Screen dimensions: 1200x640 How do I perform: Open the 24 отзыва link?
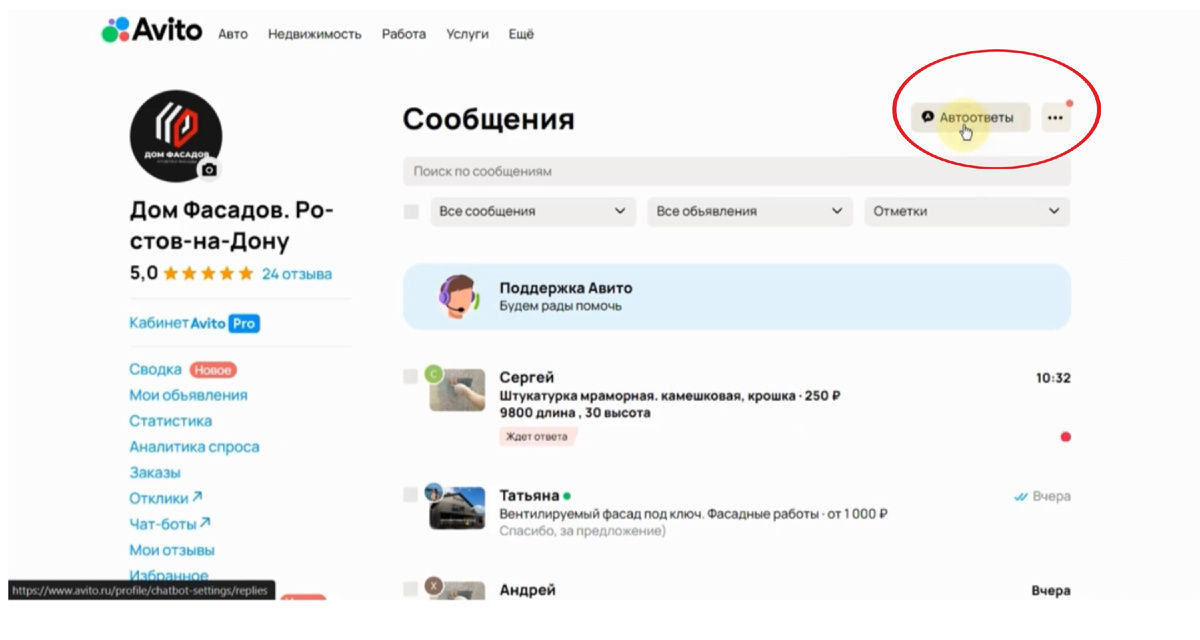297,274
